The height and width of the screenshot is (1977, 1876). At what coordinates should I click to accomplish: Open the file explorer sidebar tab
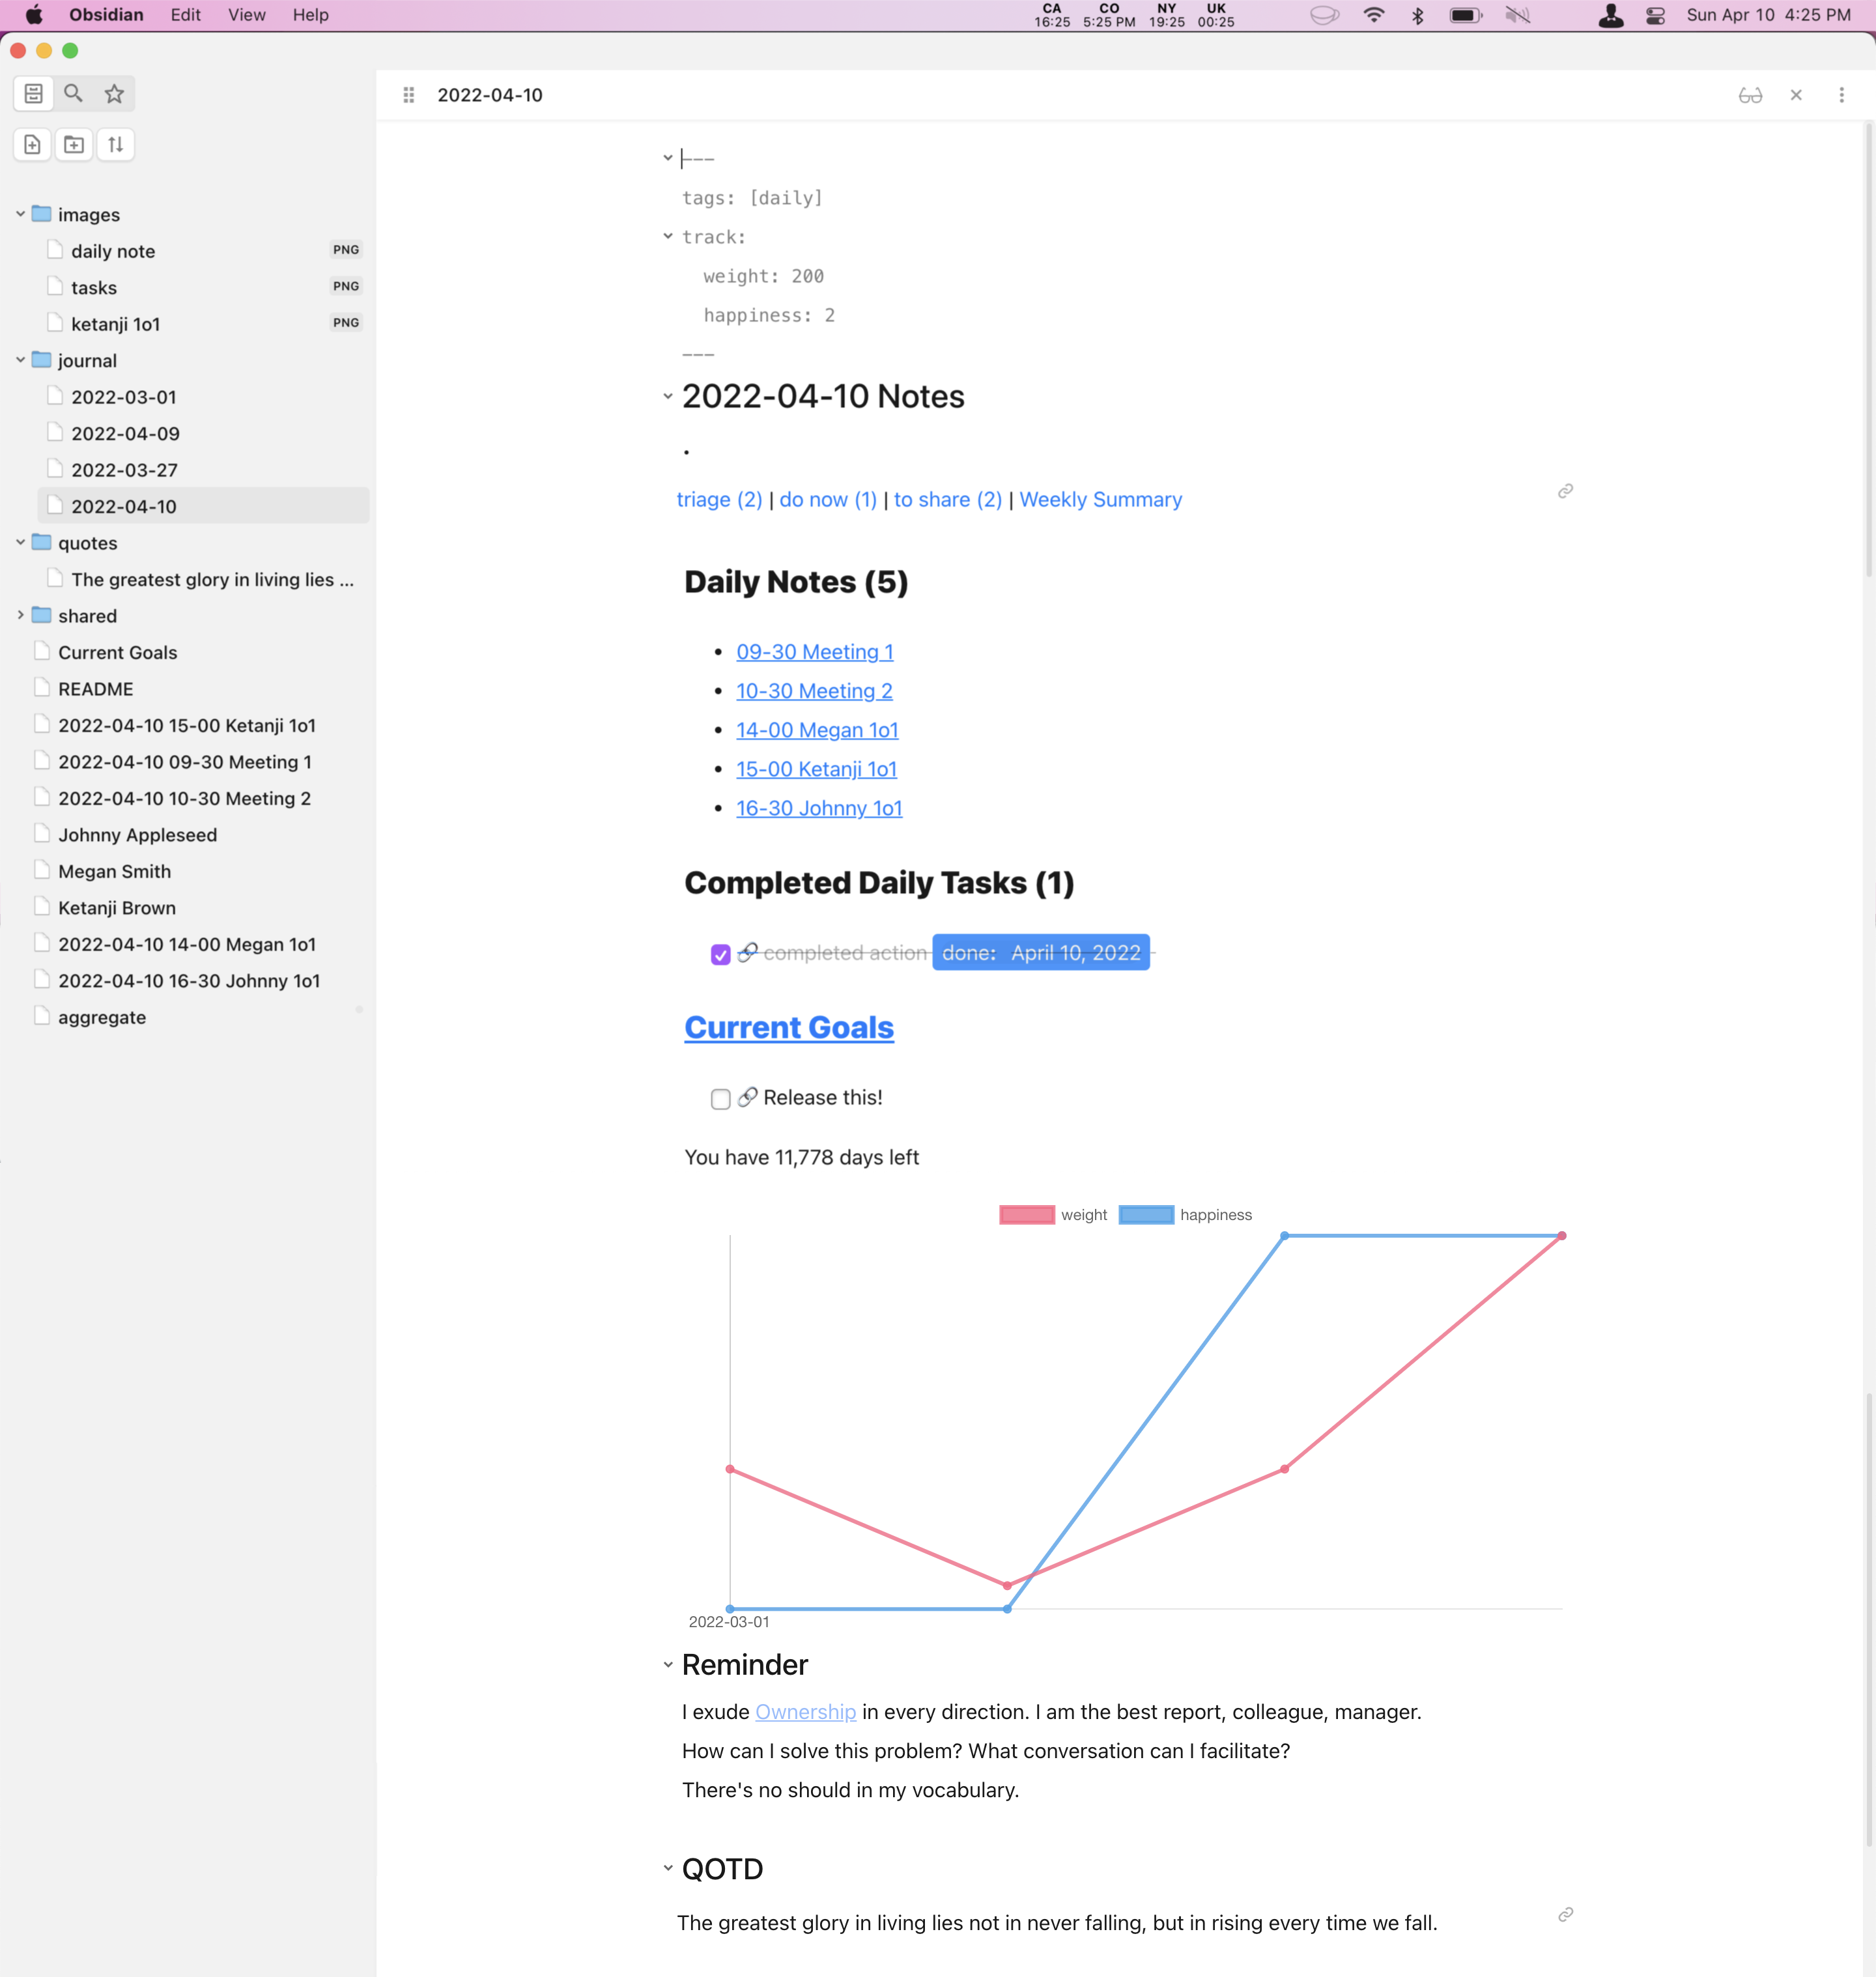click(33, 94)
